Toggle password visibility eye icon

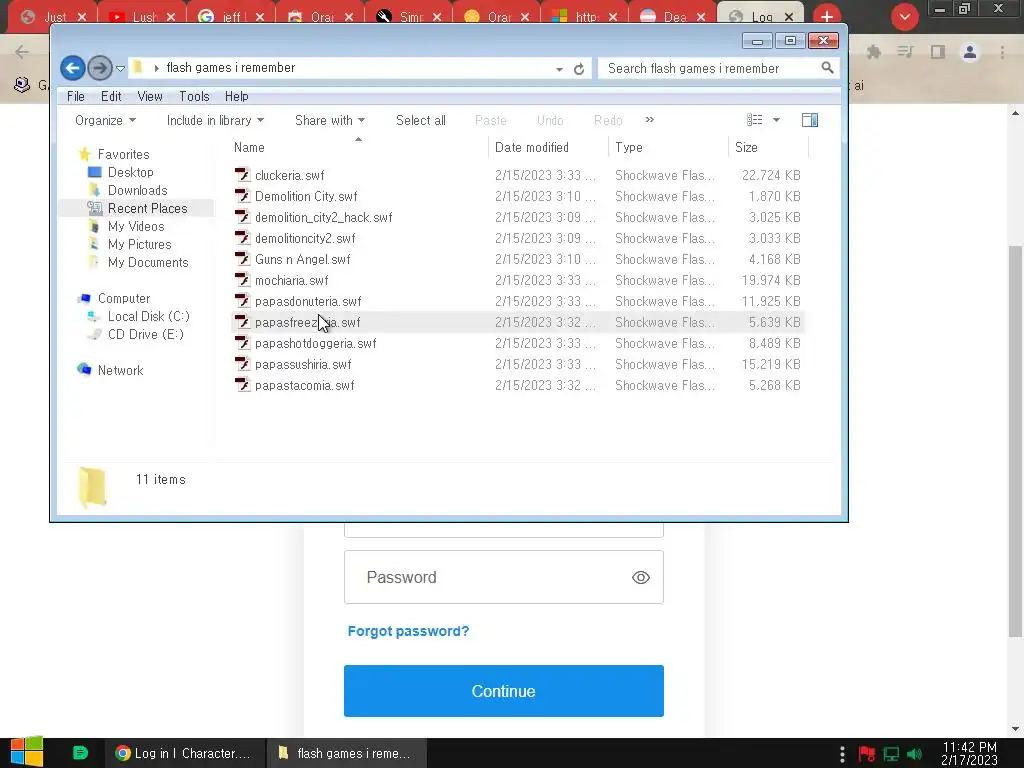[641, 577]
